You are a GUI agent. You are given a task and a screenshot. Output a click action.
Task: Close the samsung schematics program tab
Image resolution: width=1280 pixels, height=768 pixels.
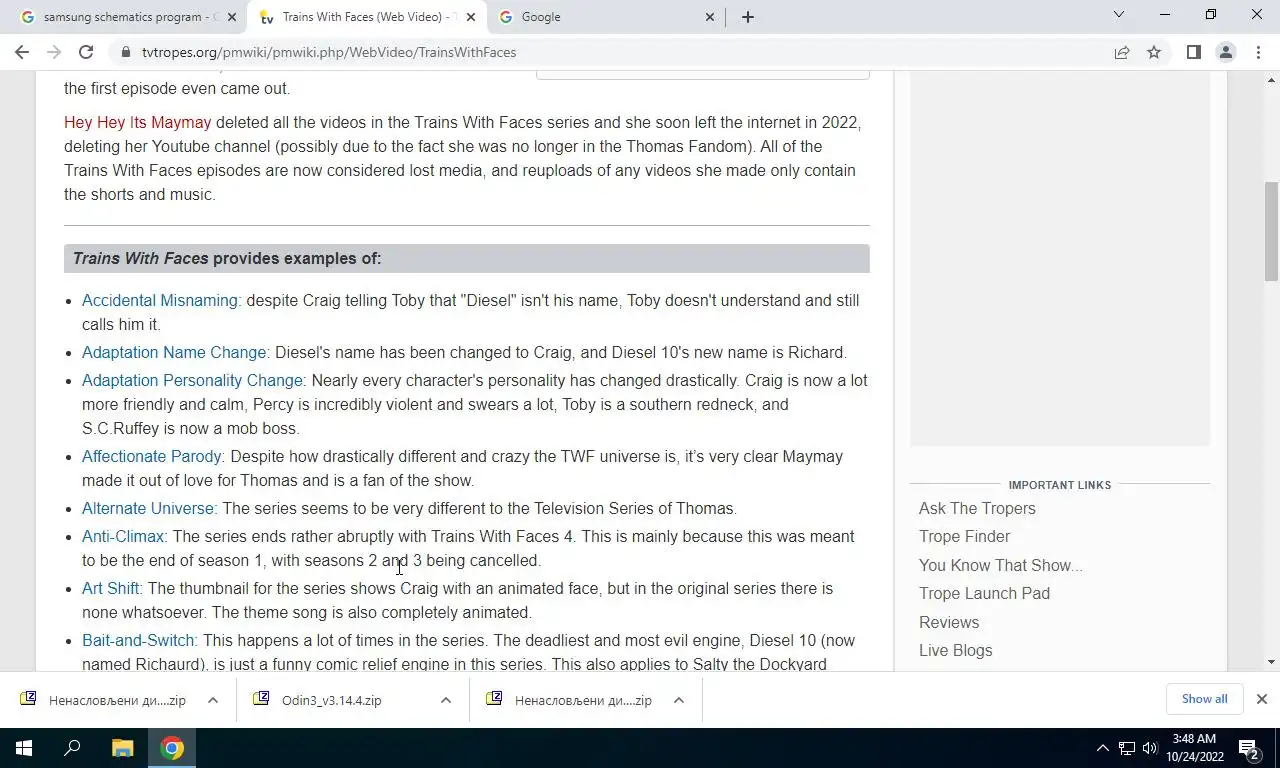pos(232,17)
